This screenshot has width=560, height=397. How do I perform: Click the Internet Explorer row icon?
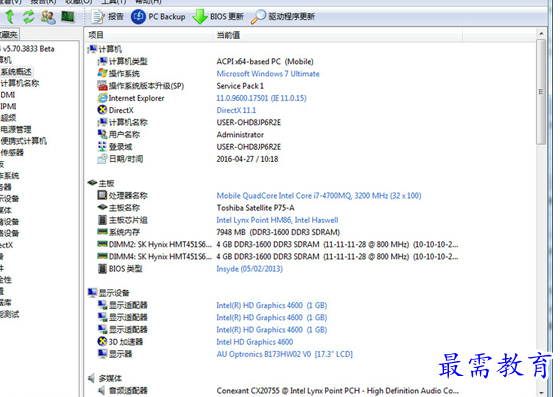click(102, 98)
